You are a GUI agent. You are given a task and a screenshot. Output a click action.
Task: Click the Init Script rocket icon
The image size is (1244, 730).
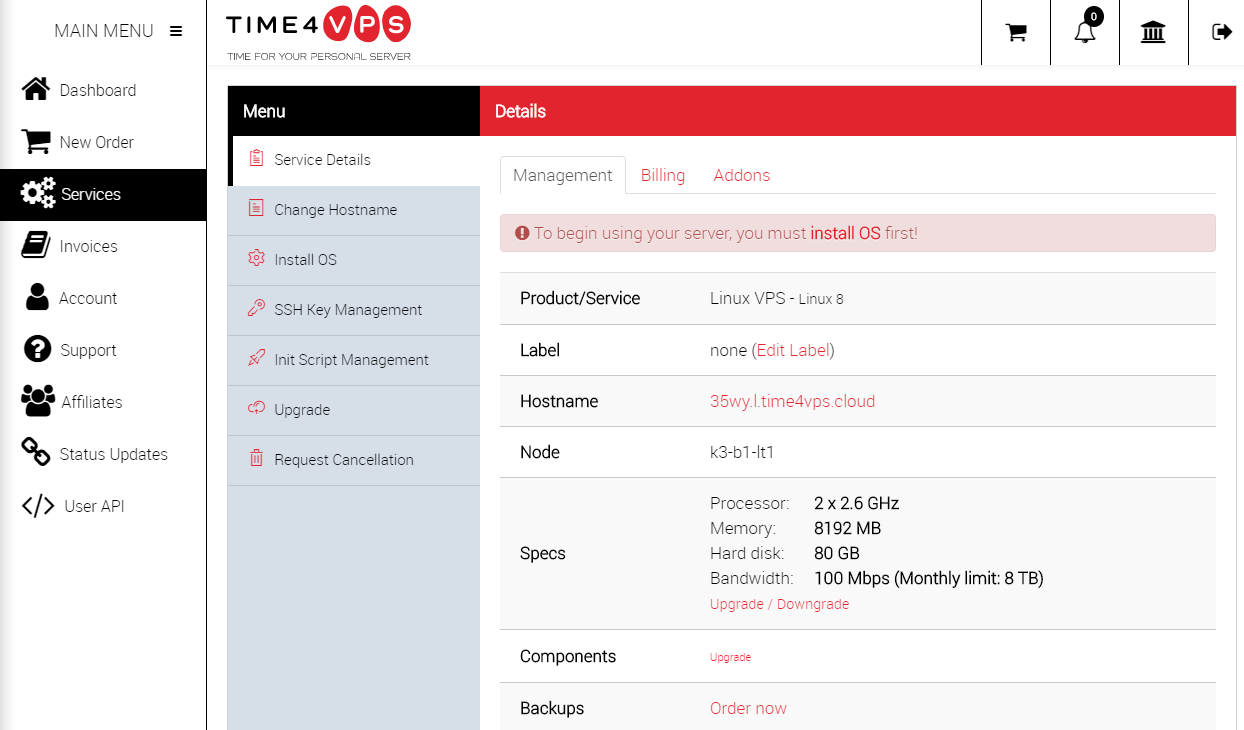tap(256, 359)
